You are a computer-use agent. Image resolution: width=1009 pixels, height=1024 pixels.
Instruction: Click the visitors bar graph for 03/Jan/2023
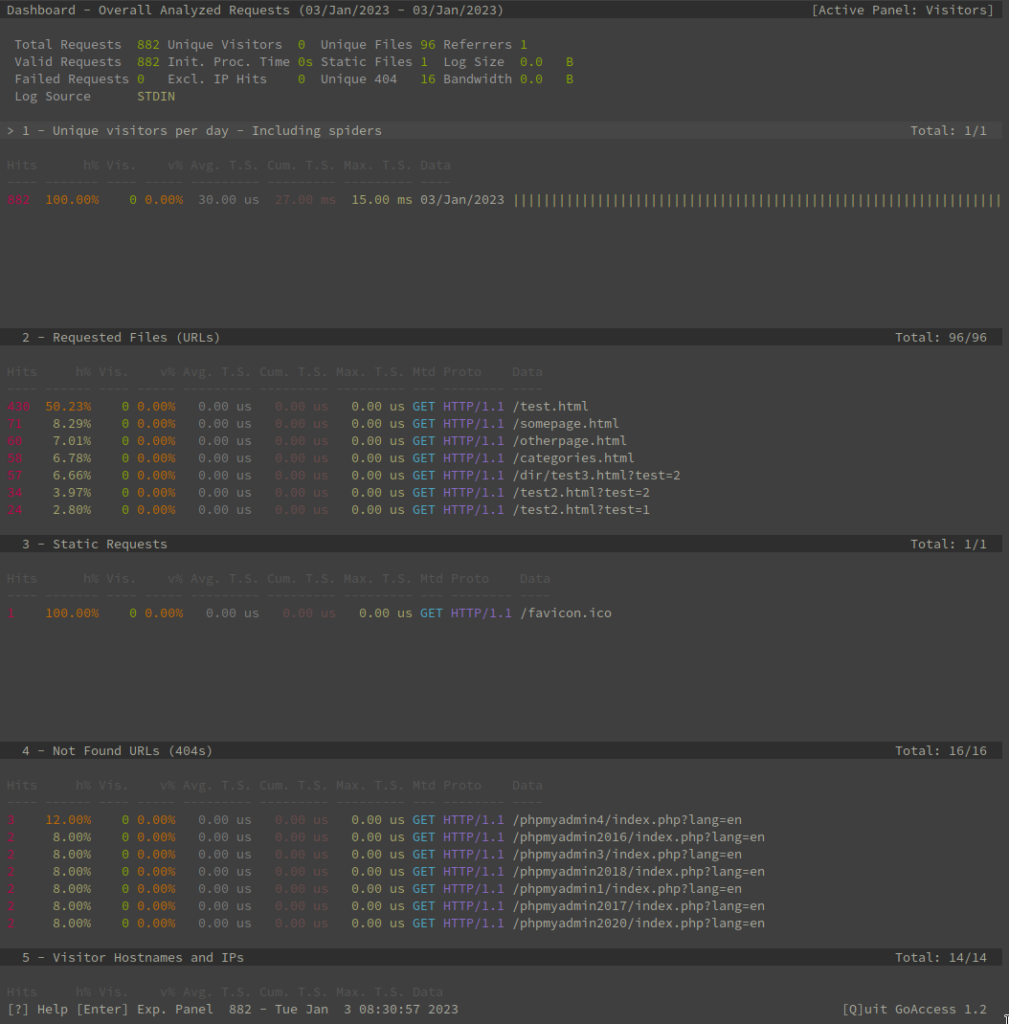coord(756,200)
